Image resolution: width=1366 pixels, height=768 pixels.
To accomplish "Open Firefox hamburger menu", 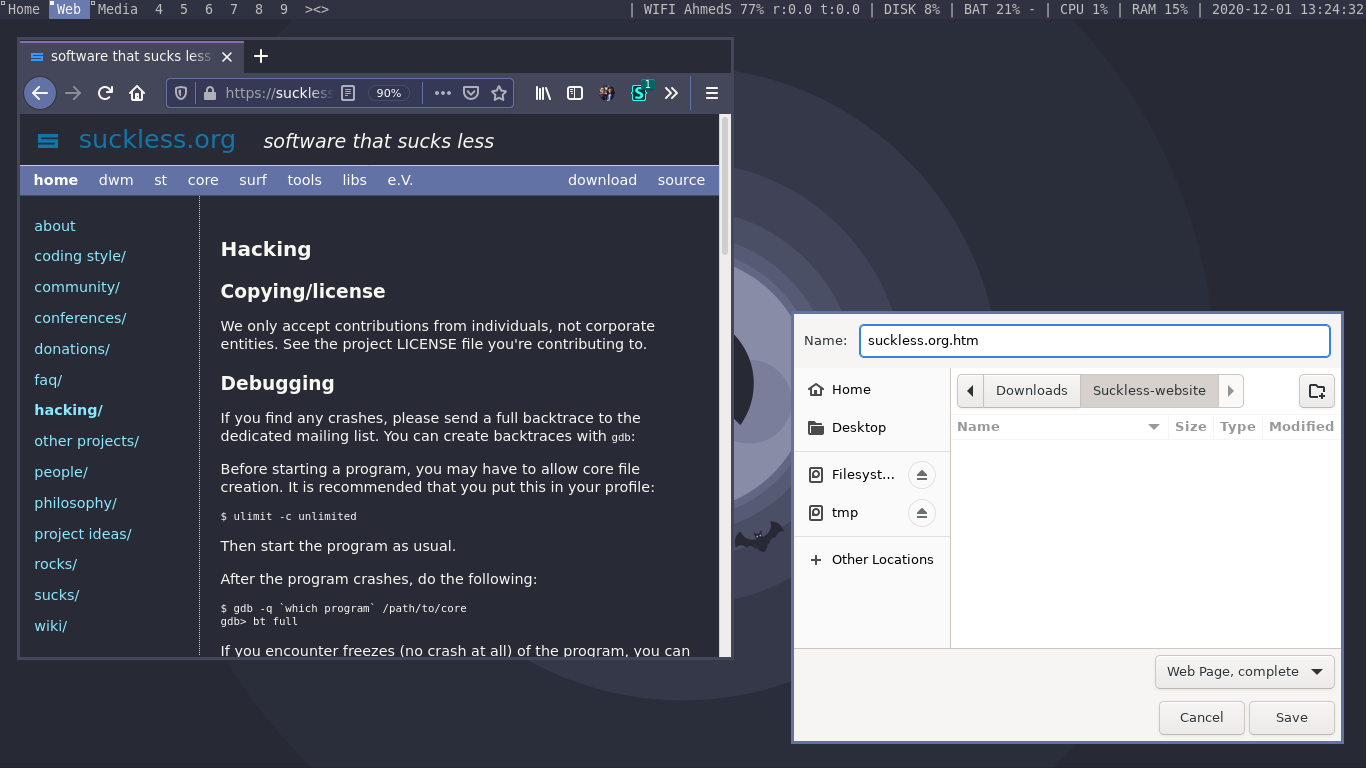I will 712,93.
